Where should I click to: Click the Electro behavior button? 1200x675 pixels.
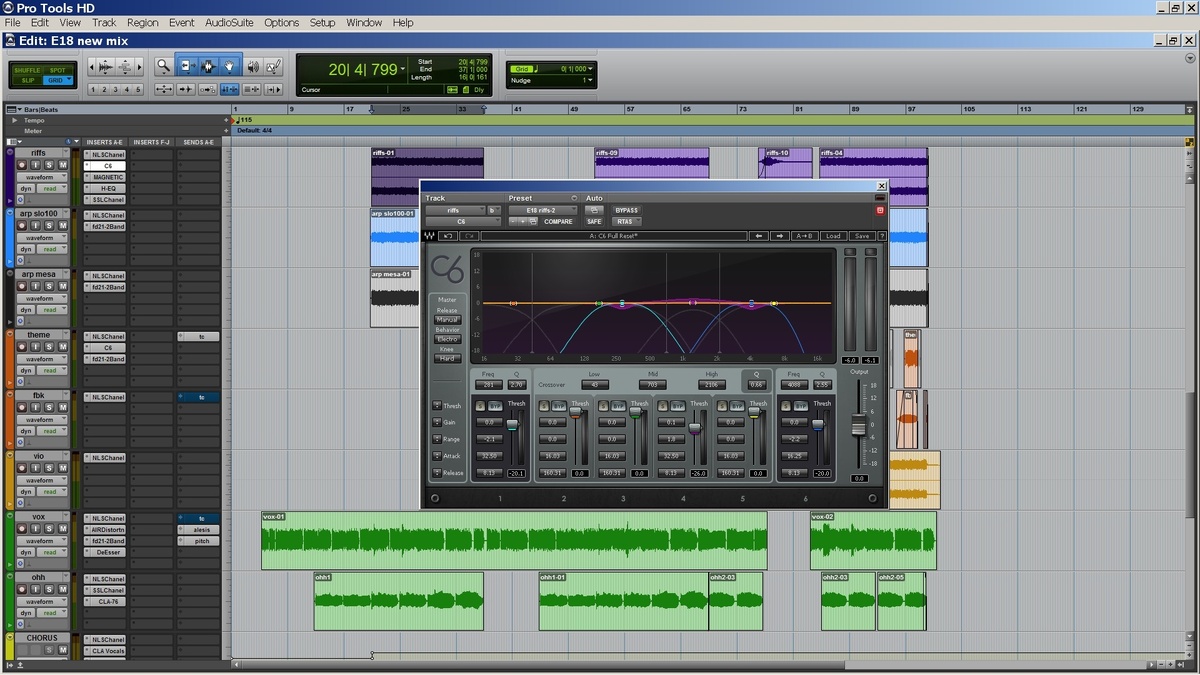447,339
